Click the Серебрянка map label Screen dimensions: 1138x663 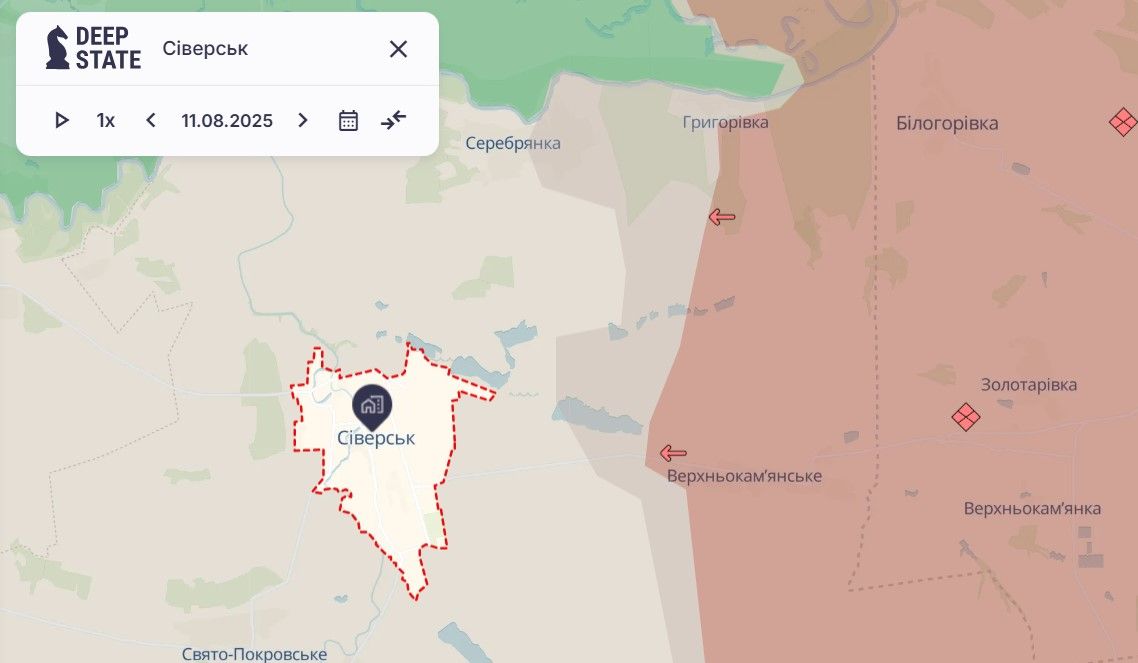(x=513, y=143)
